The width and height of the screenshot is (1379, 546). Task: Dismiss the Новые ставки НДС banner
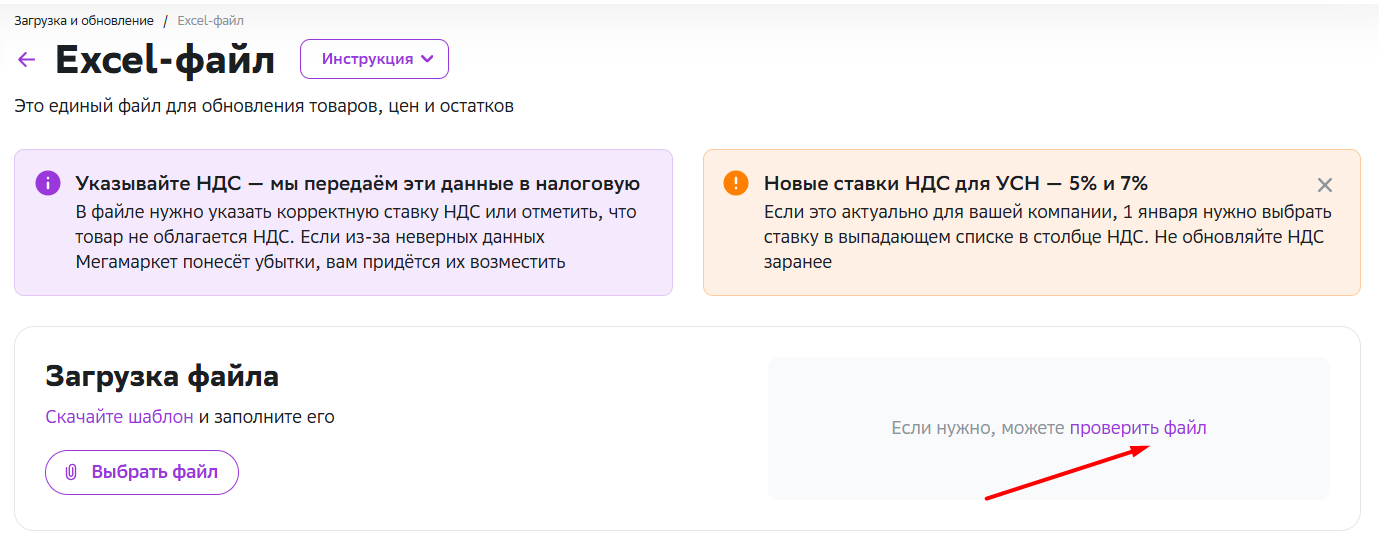[x=1325, y=185]
